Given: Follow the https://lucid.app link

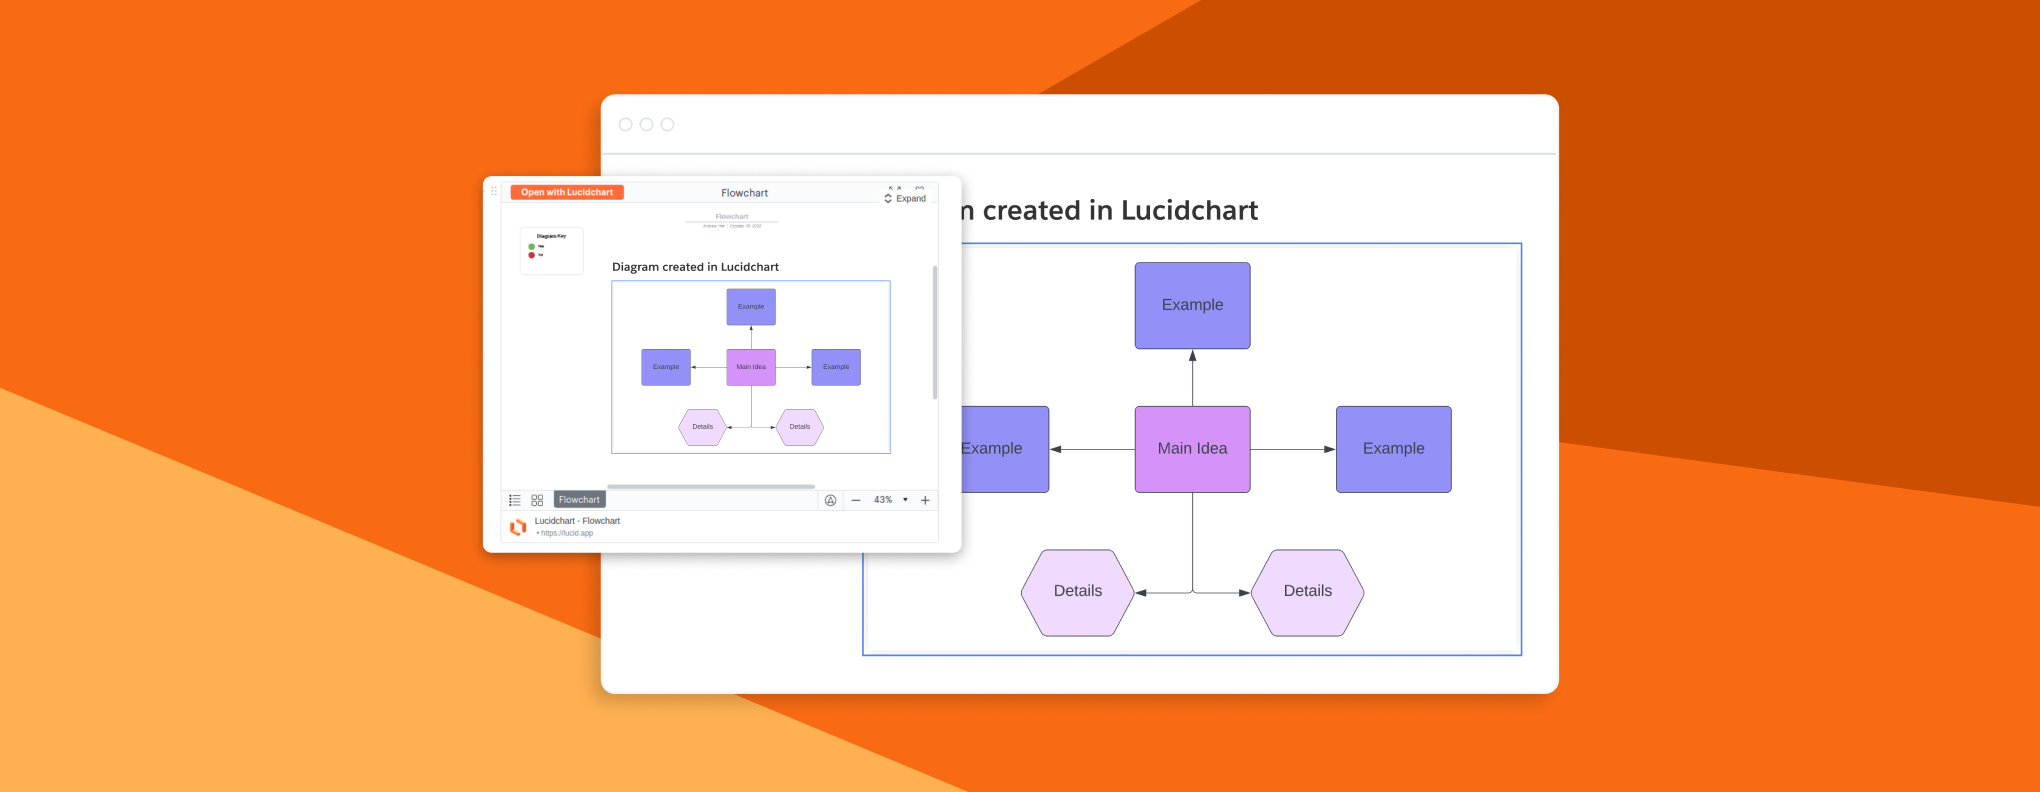Looking at the screenshot, I should (566, 533).
